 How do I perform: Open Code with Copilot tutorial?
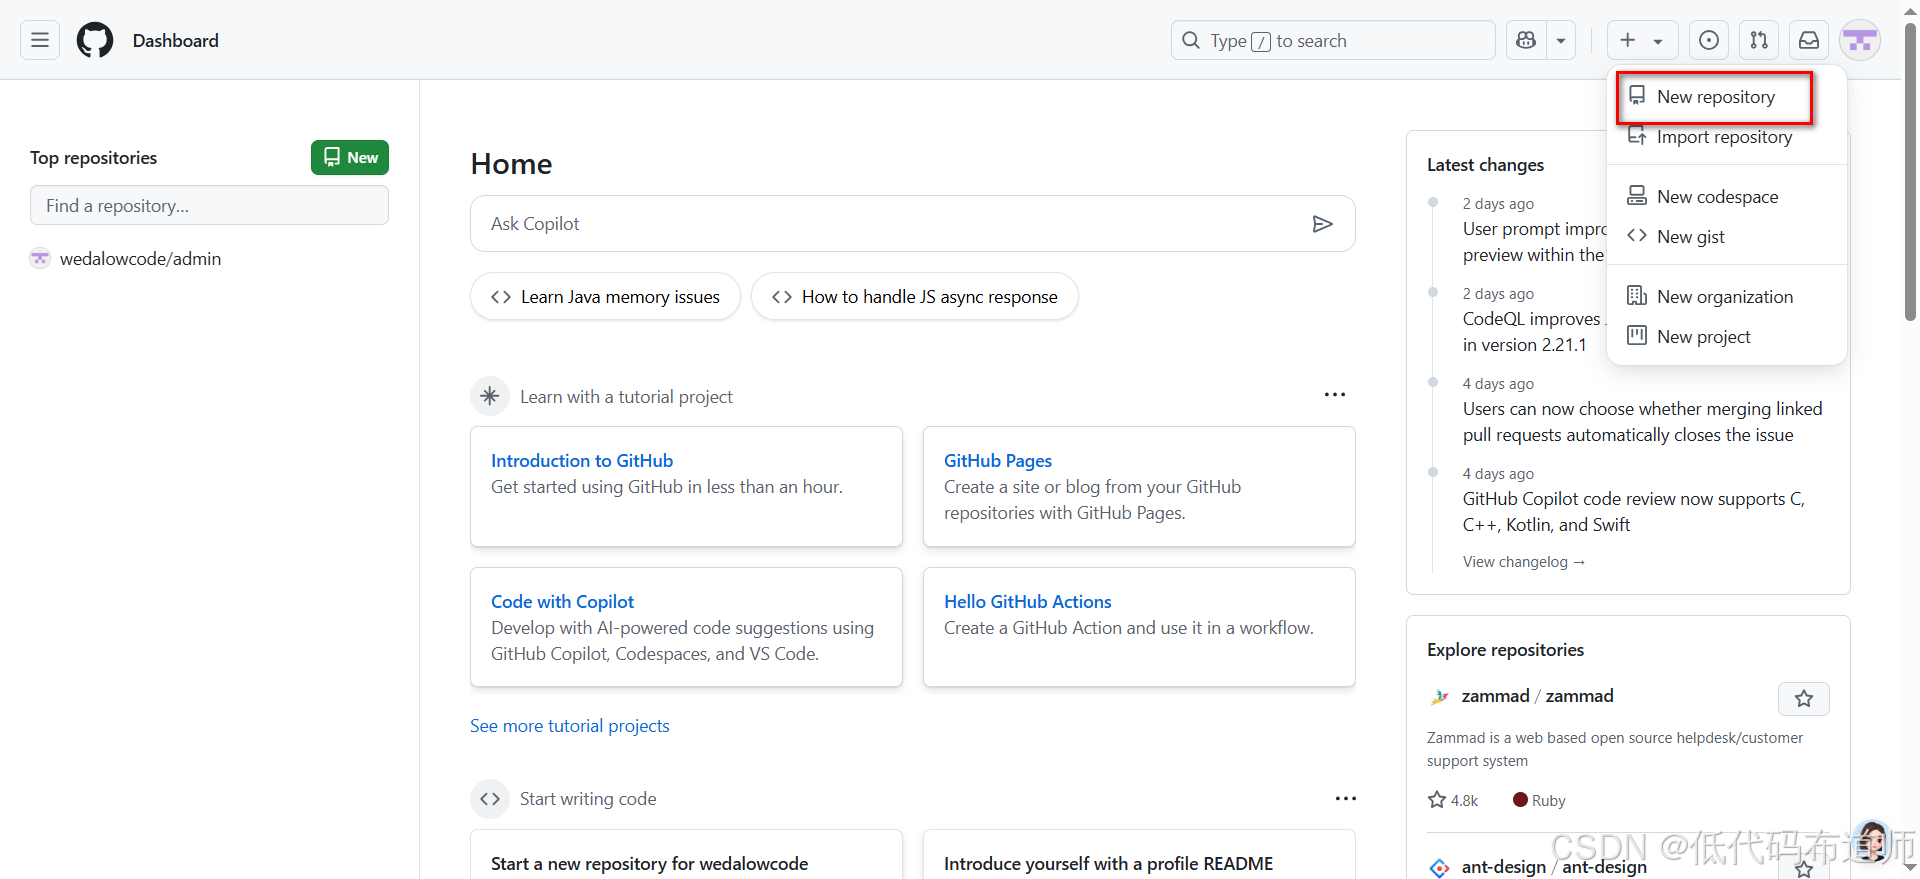pyautogui.click(x=562, y=602)
